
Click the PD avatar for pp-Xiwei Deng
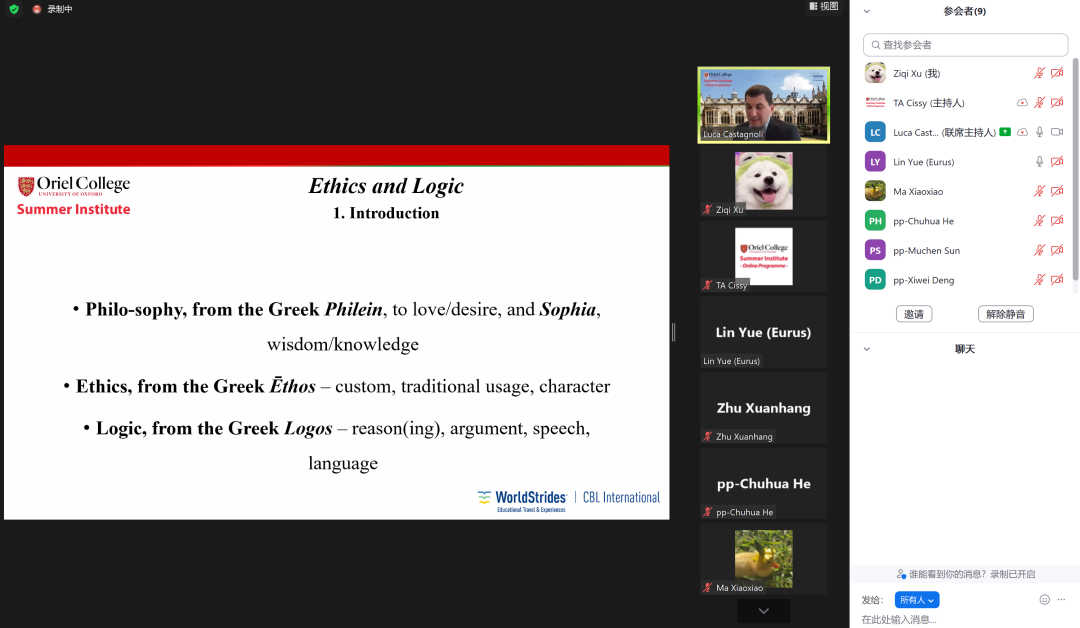[x=875, y=280]
